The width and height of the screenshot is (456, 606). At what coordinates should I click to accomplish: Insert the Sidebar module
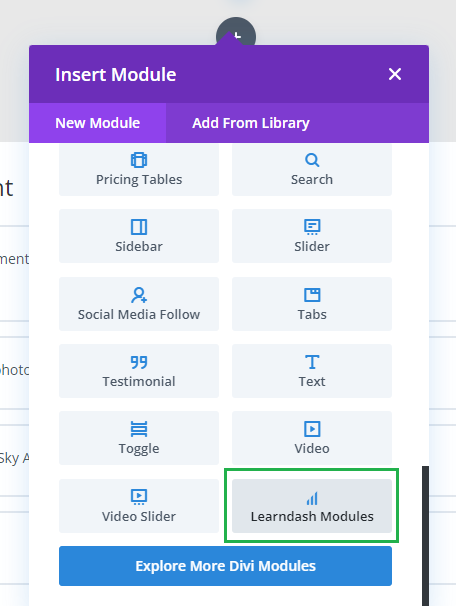click(139, 236)
